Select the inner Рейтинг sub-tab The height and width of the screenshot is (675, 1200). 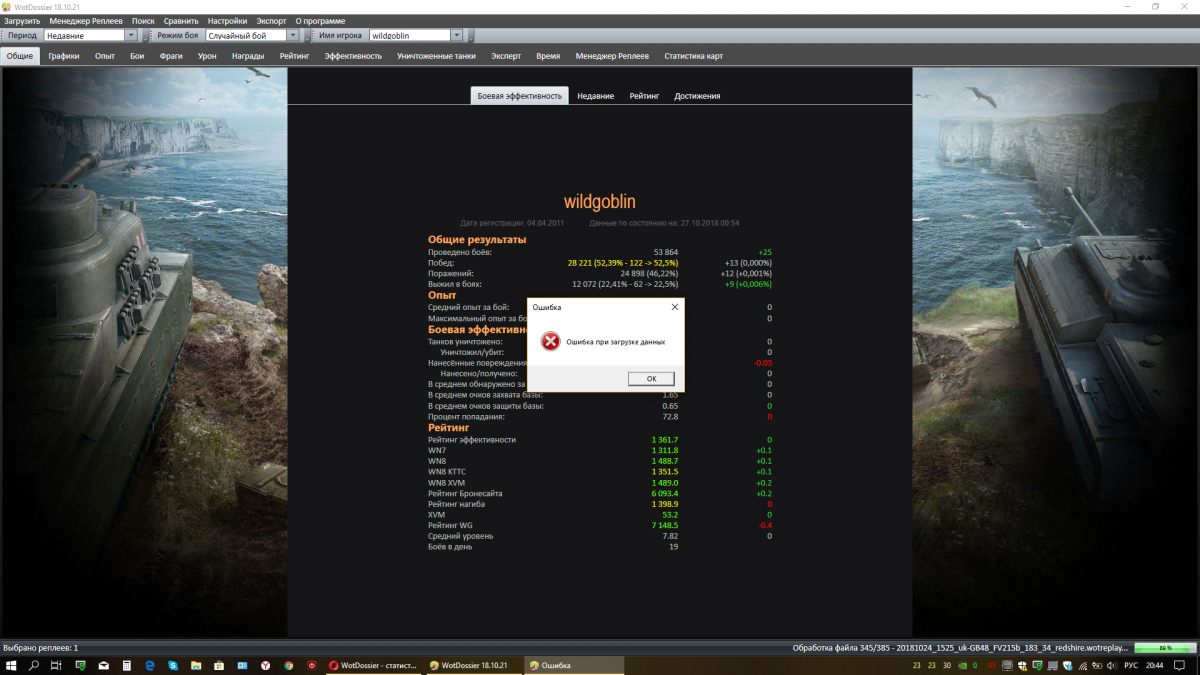coord(644,96)
